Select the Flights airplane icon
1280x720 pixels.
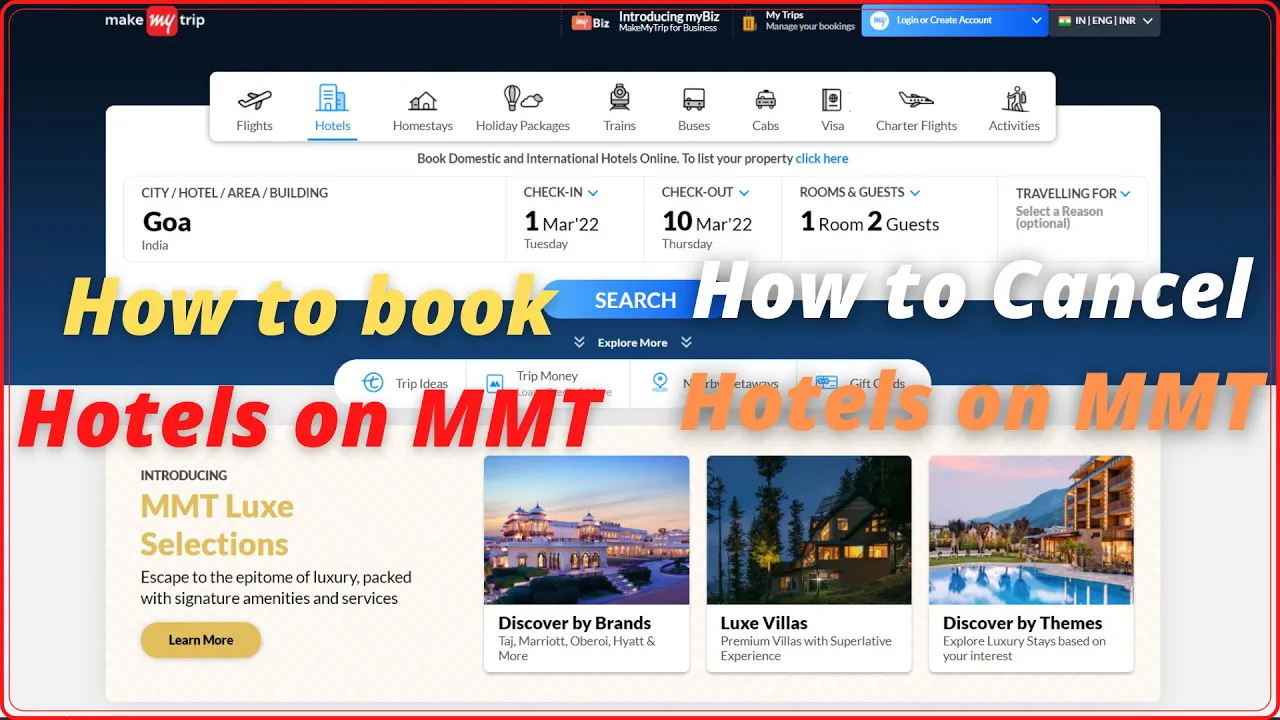pos(254,99)
